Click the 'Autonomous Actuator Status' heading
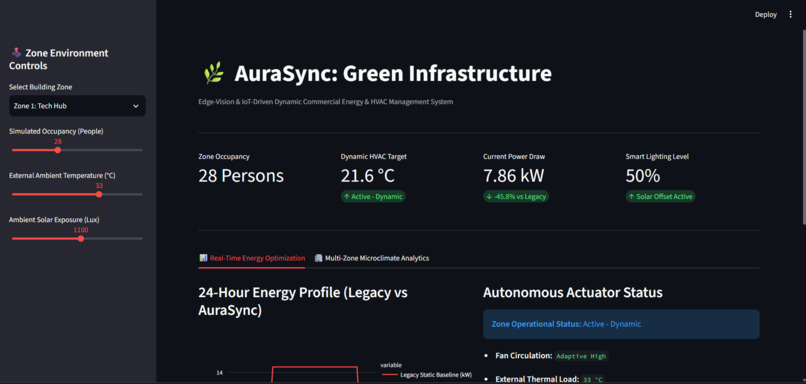The image size is (806, 384). [x=573, y=292]
